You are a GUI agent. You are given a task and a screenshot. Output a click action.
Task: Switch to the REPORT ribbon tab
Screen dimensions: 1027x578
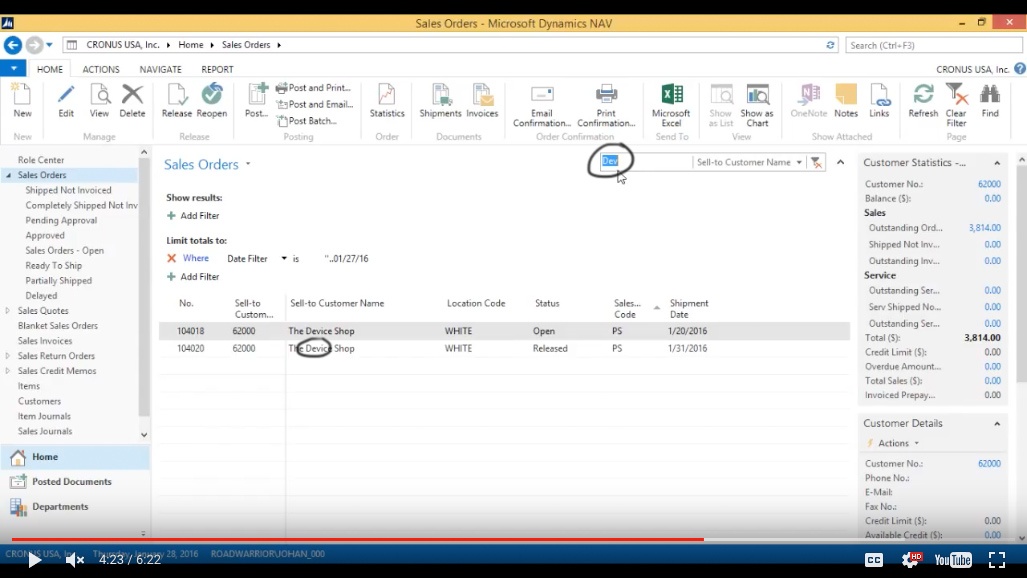[x=217, y=69]
